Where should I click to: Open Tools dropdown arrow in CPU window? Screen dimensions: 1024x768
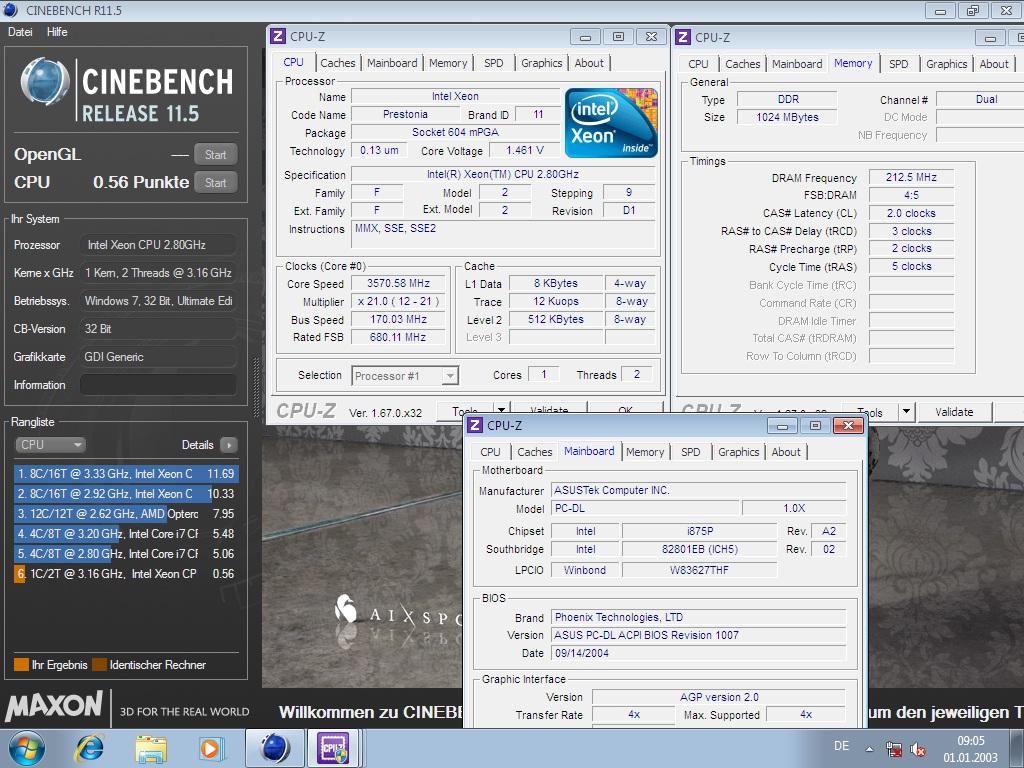coord(501,409)
